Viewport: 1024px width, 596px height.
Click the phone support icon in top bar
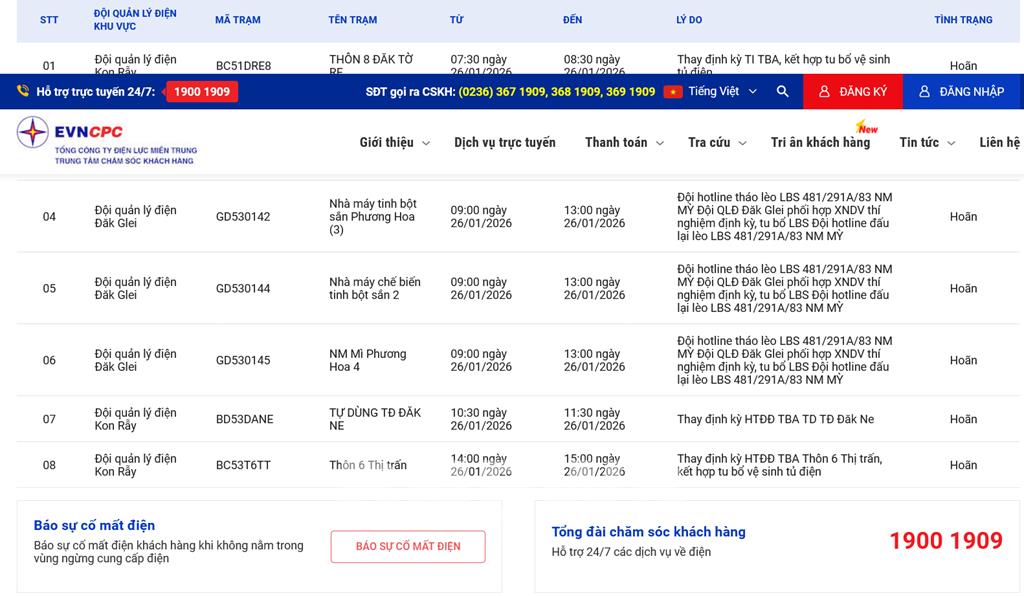tap(23, 92)
